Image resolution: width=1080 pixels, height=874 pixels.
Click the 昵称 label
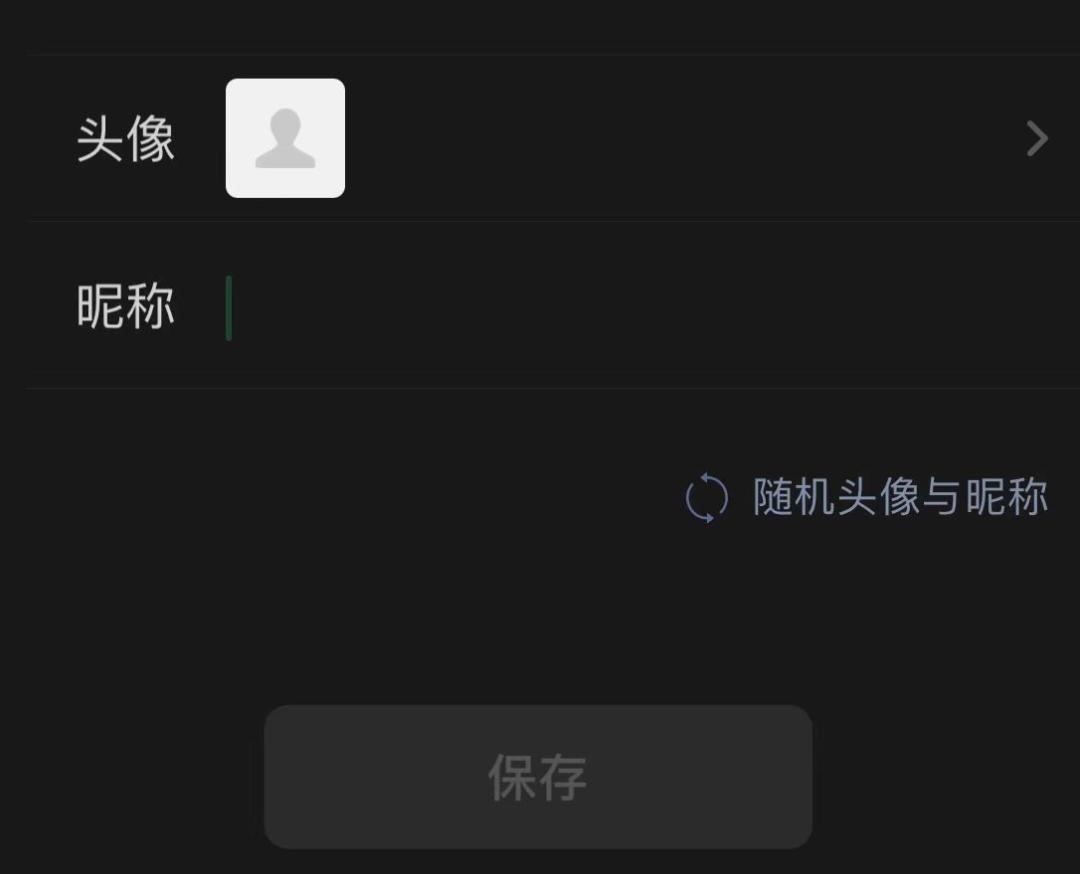click(125, 306)
